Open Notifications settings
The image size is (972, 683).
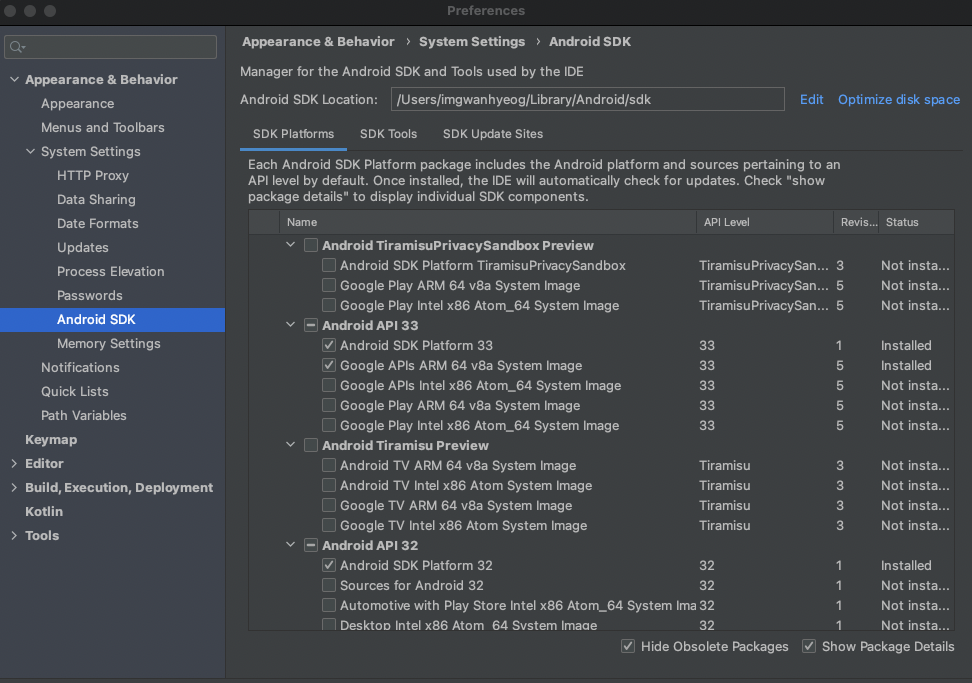[x=81, y=368]
